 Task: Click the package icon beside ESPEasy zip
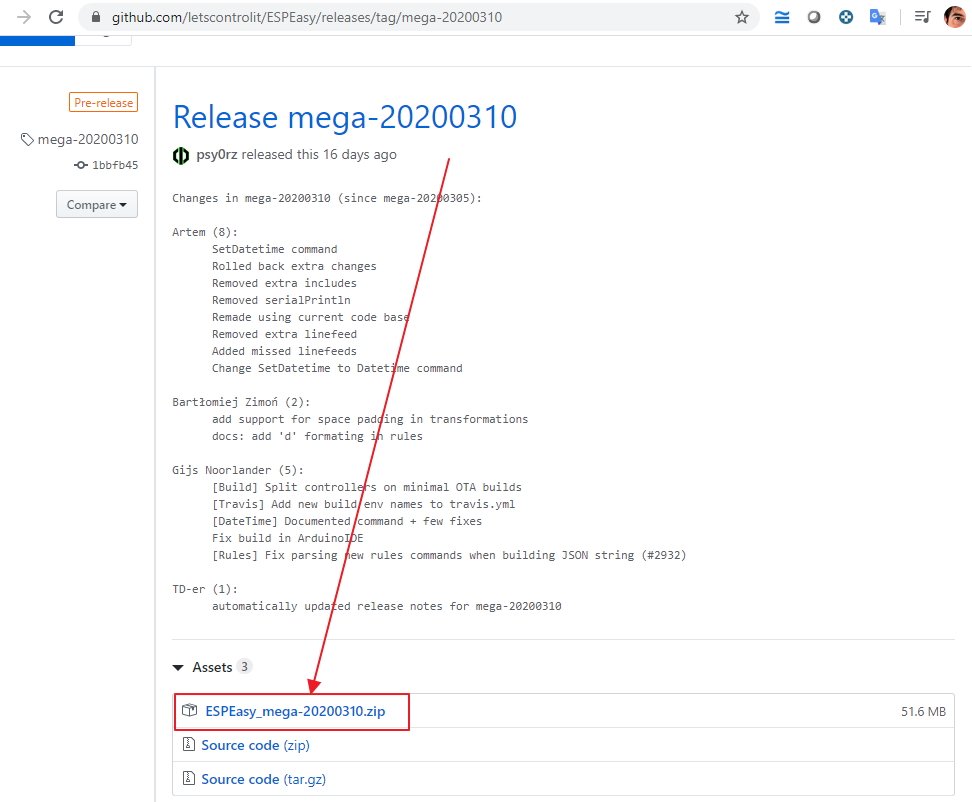pos(189,711)
